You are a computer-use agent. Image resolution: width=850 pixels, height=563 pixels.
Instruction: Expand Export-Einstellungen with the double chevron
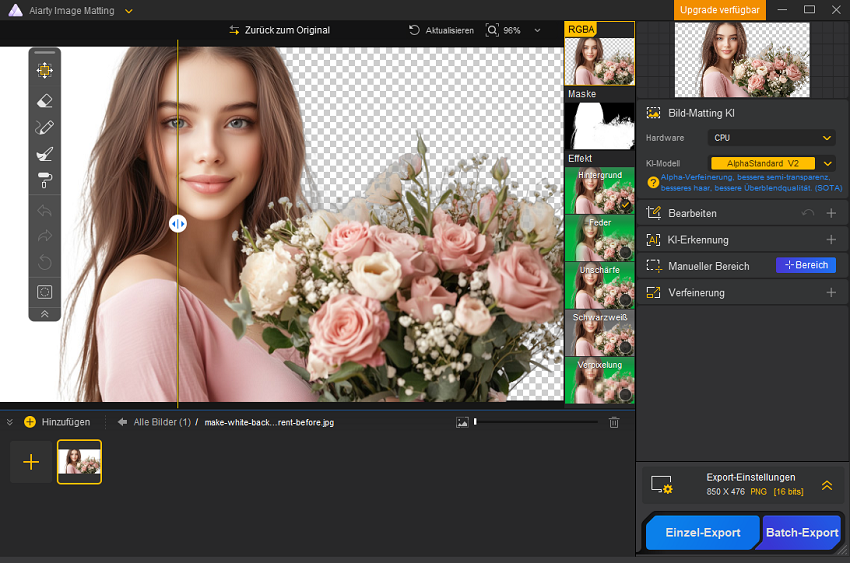827,485
